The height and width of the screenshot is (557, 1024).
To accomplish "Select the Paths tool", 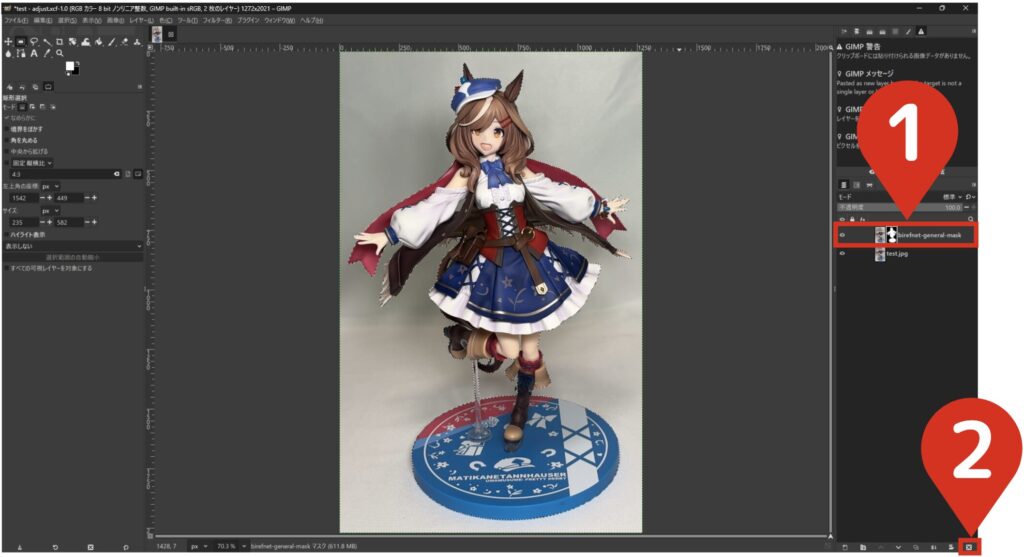I will (21, 53).
